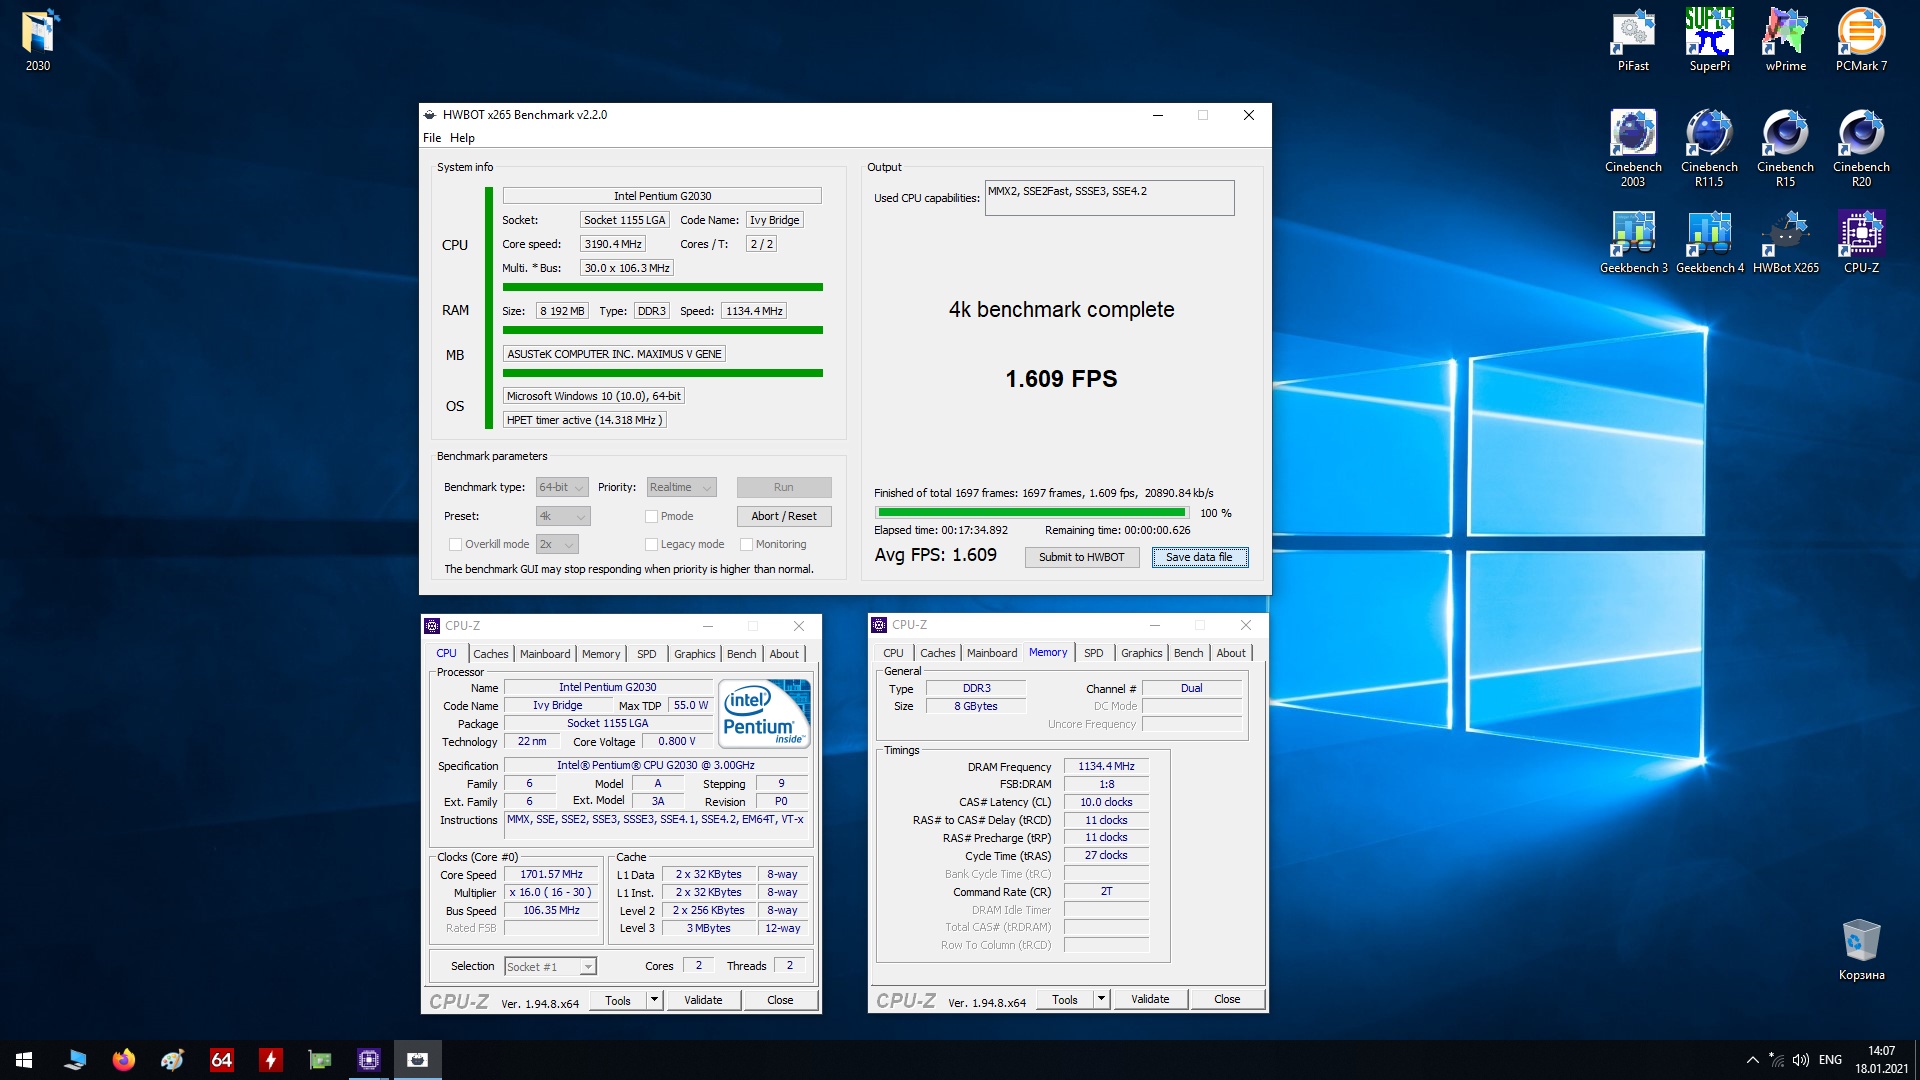Click Submit to HWBOT button
Viewport: 1920px width, 1080px height.
pyautogui.click(x=1081, y=557)
